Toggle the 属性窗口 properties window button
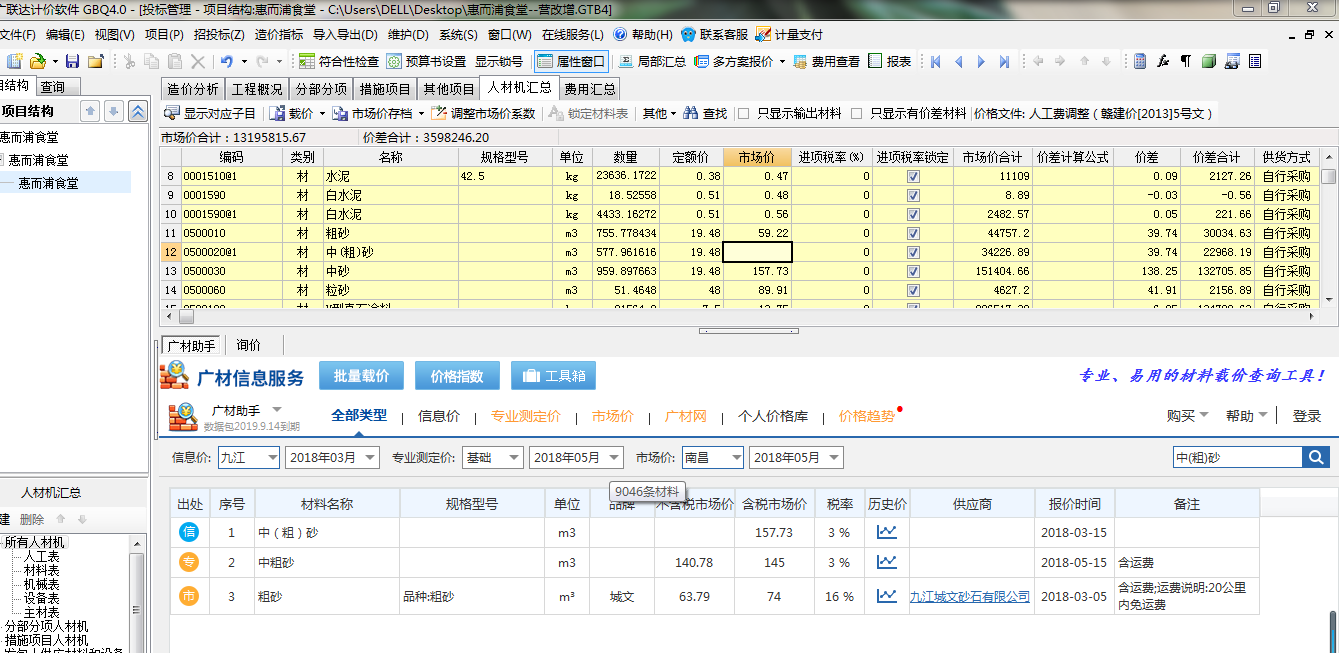Screen dimensions: 1339x653 (x=571, y=61)
